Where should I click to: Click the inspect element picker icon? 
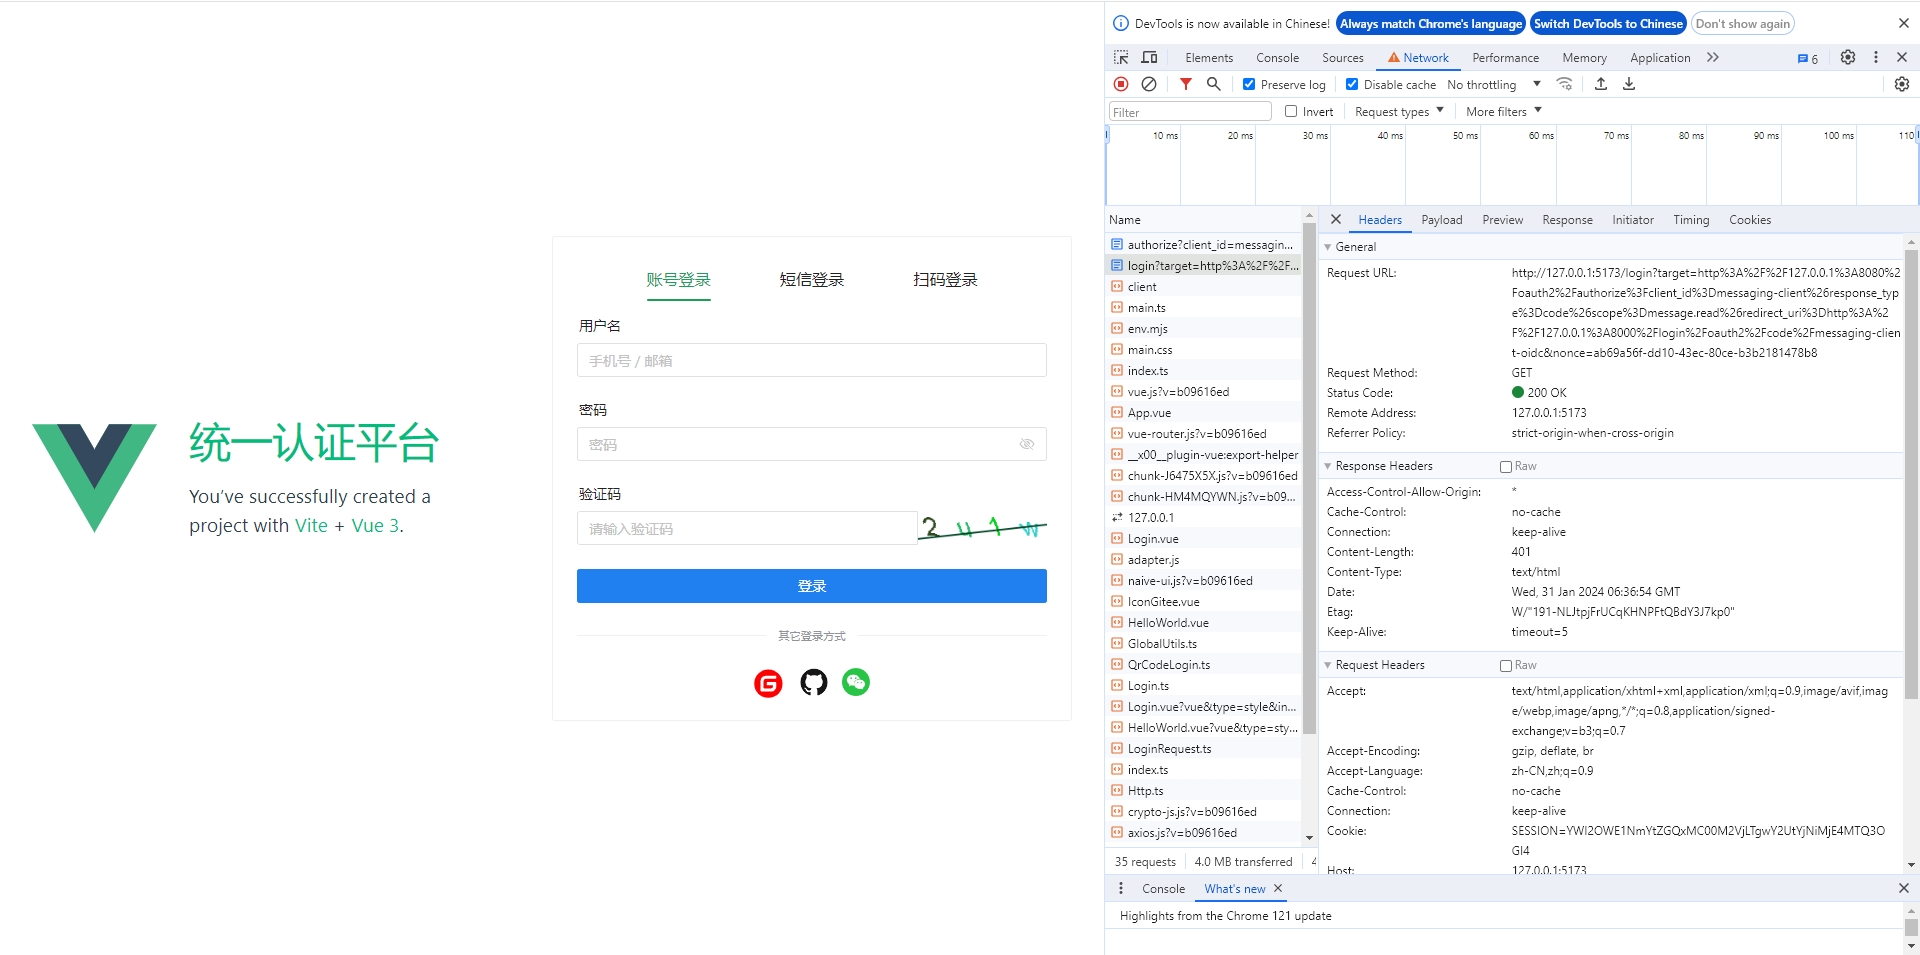click(1121, 58)
